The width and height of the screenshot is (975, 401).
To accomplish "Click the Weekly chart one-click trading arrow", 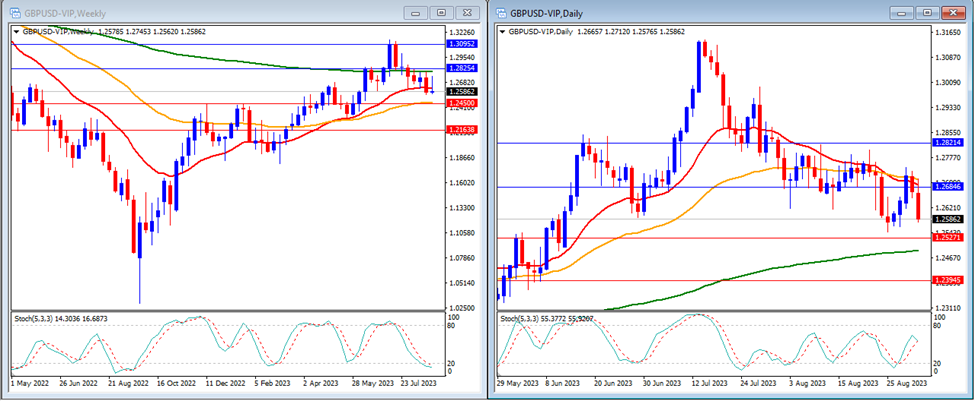I will click(16, 30).
